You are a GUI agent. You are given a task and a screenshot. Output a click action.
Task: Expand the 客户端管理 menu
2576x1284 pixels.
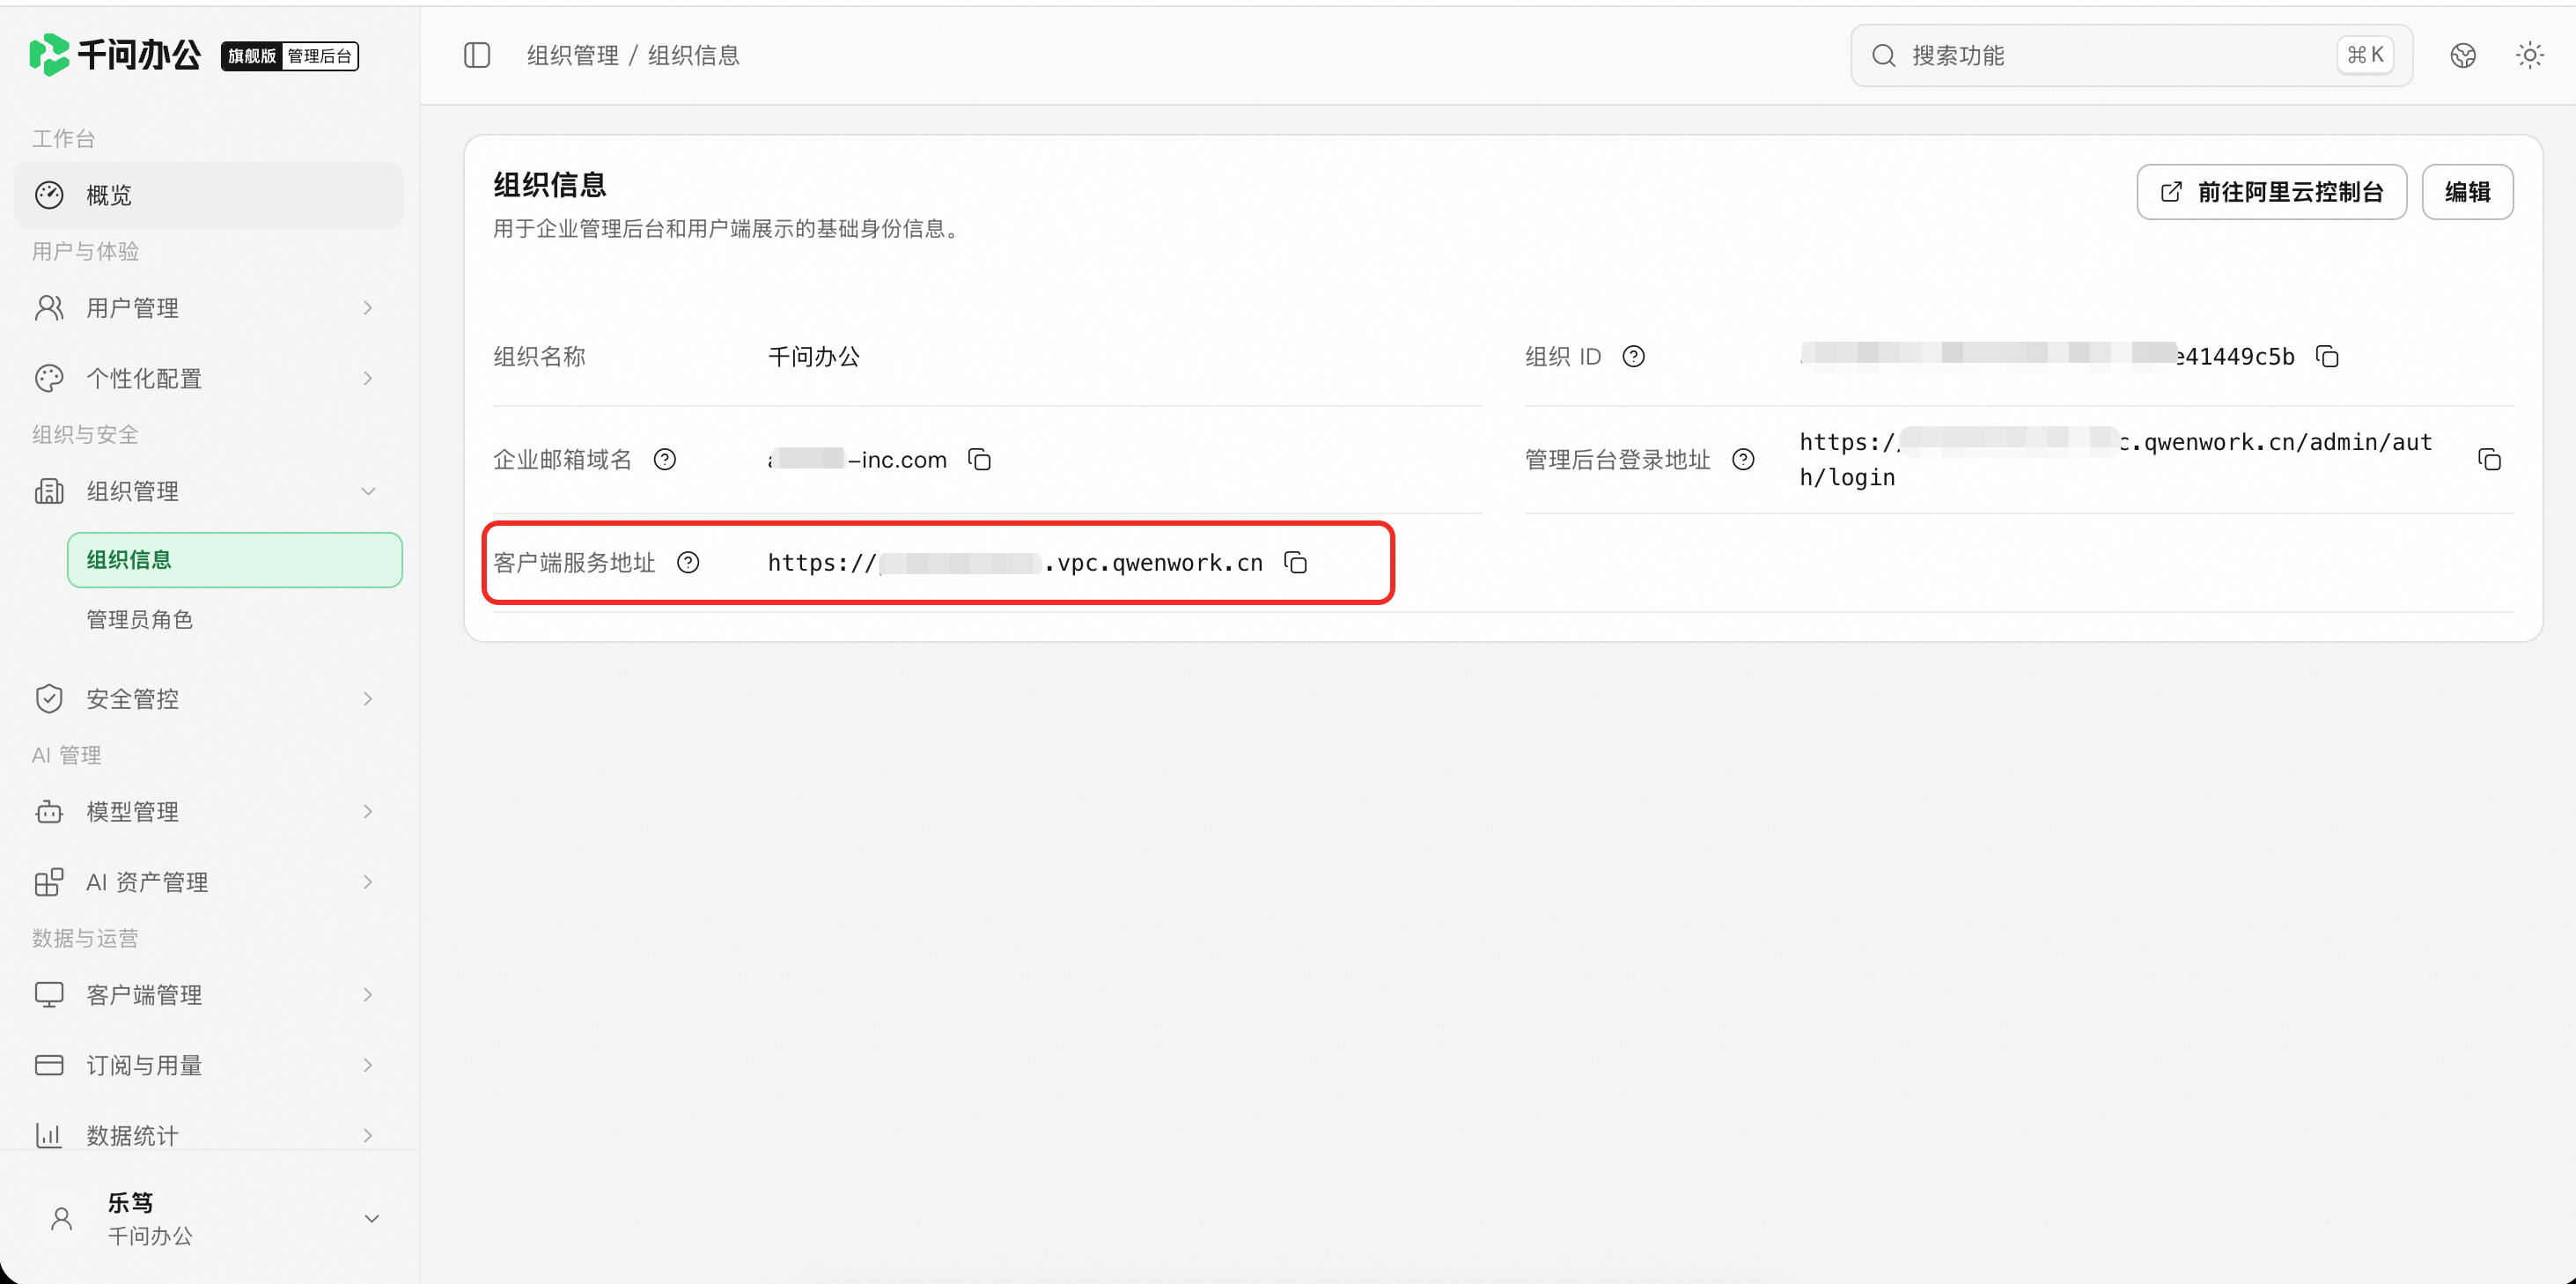[208, 994]
